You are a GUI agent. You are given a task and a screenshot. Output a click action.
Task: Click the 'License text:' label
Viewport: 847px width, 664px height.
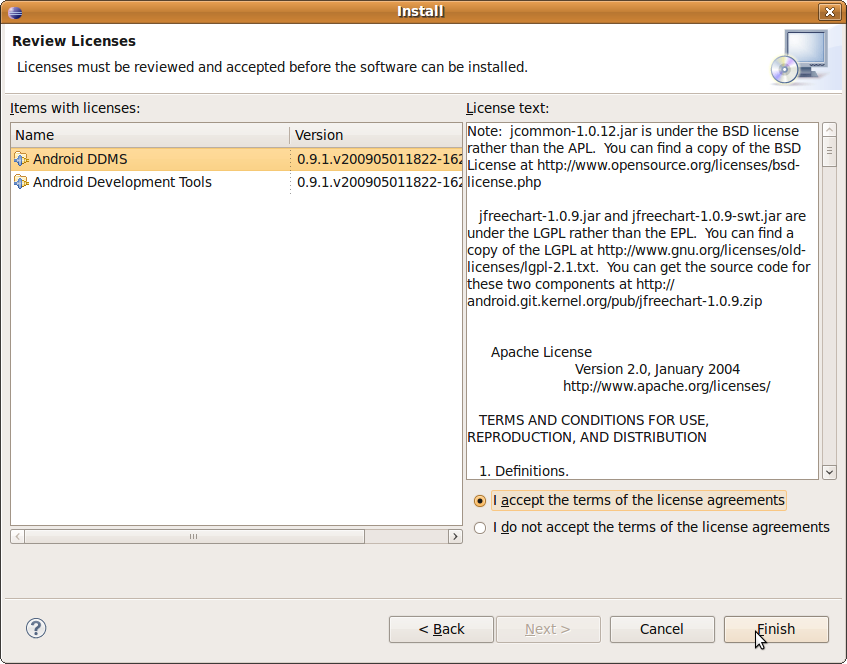[508, 108]
